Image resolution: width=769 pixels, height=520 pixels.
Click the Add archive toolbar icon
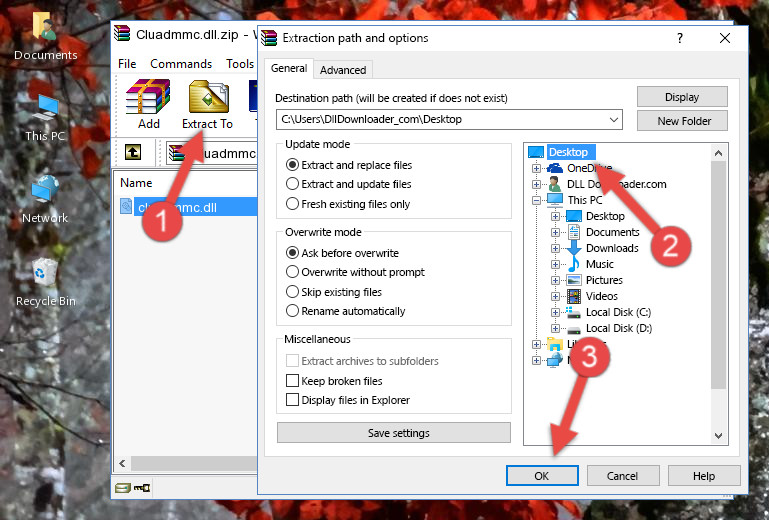[148, 97]
